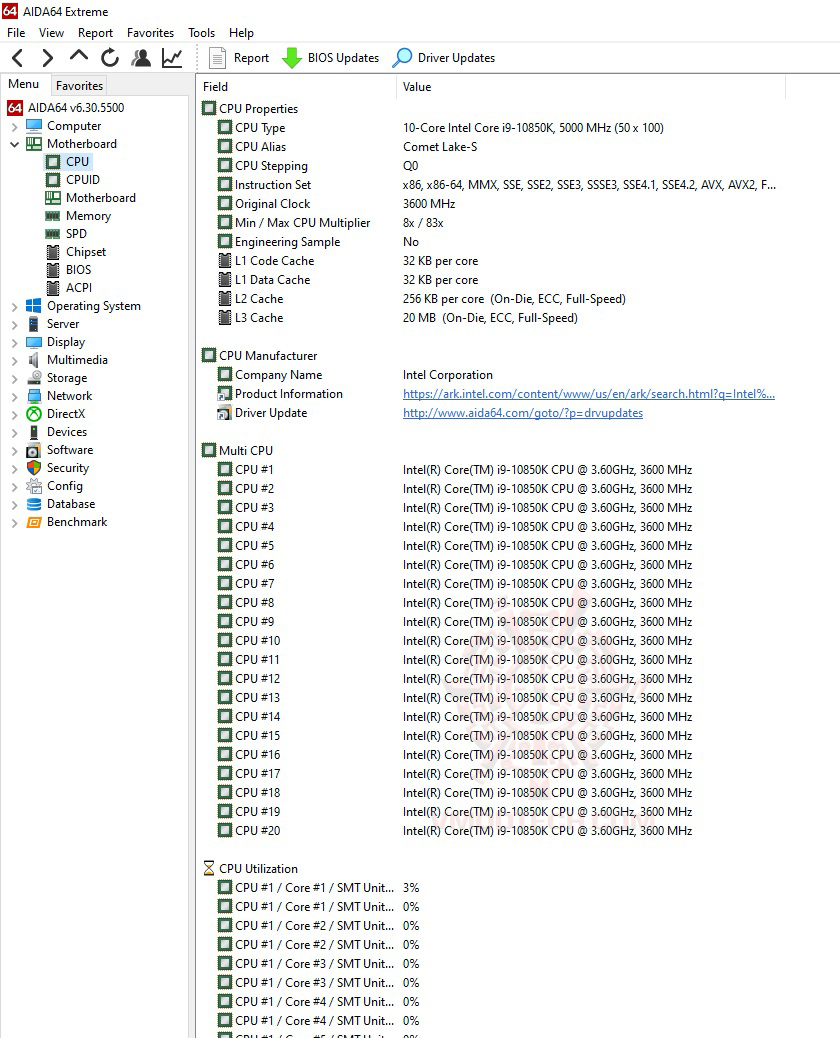Go forward with the right arrow toolbar icon

pos(47,58)
